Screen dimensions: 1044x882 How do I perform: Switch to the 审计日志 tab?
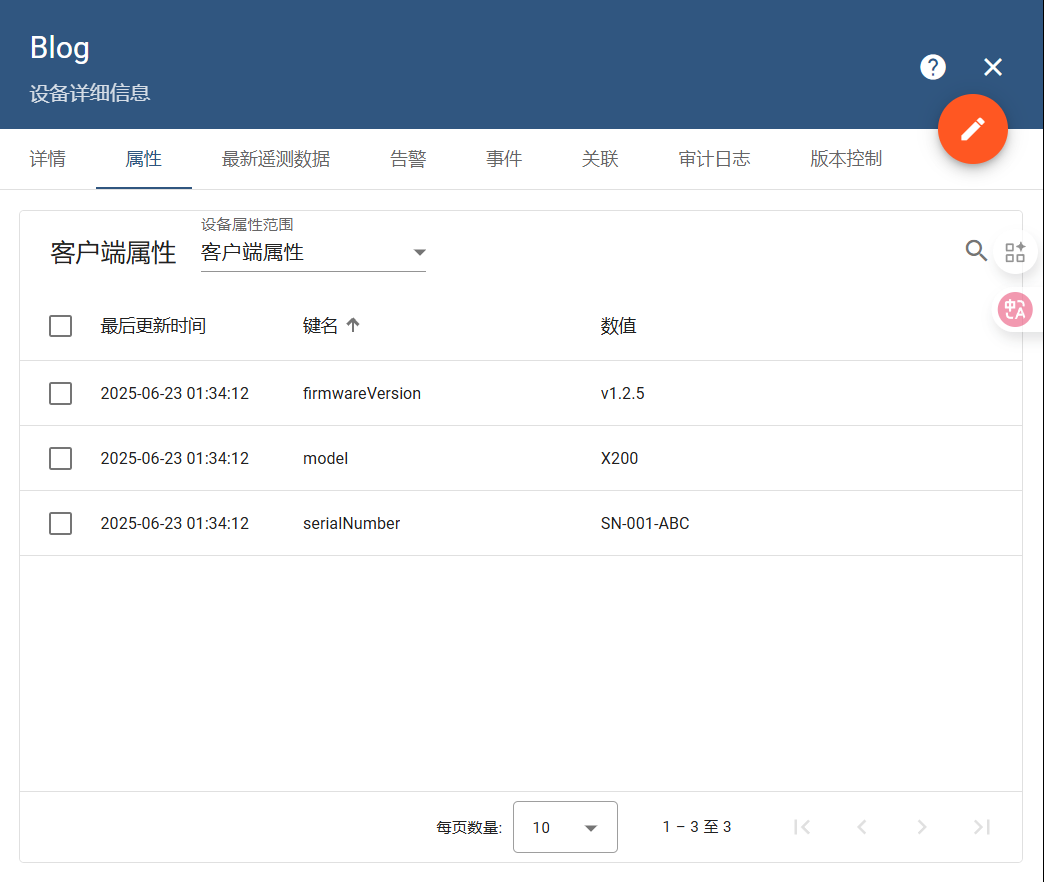[714, 159]
